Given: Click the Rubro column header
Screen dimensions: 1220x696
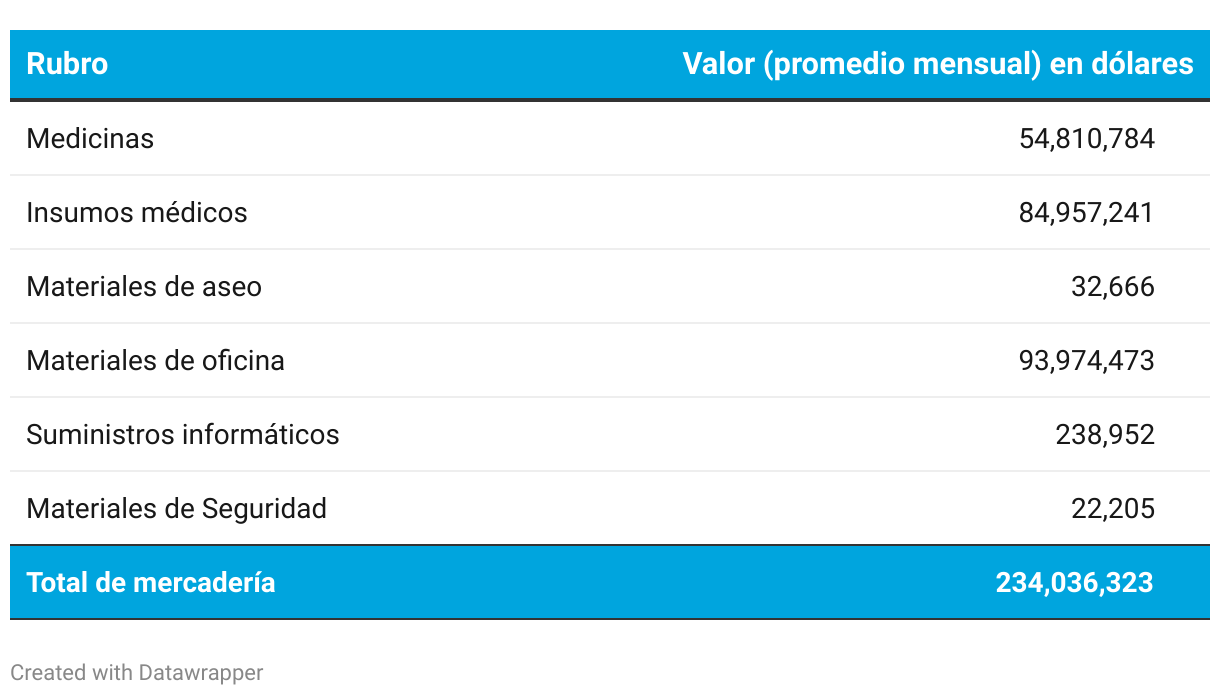Looking at the screenshot, I should coord(67,64).
